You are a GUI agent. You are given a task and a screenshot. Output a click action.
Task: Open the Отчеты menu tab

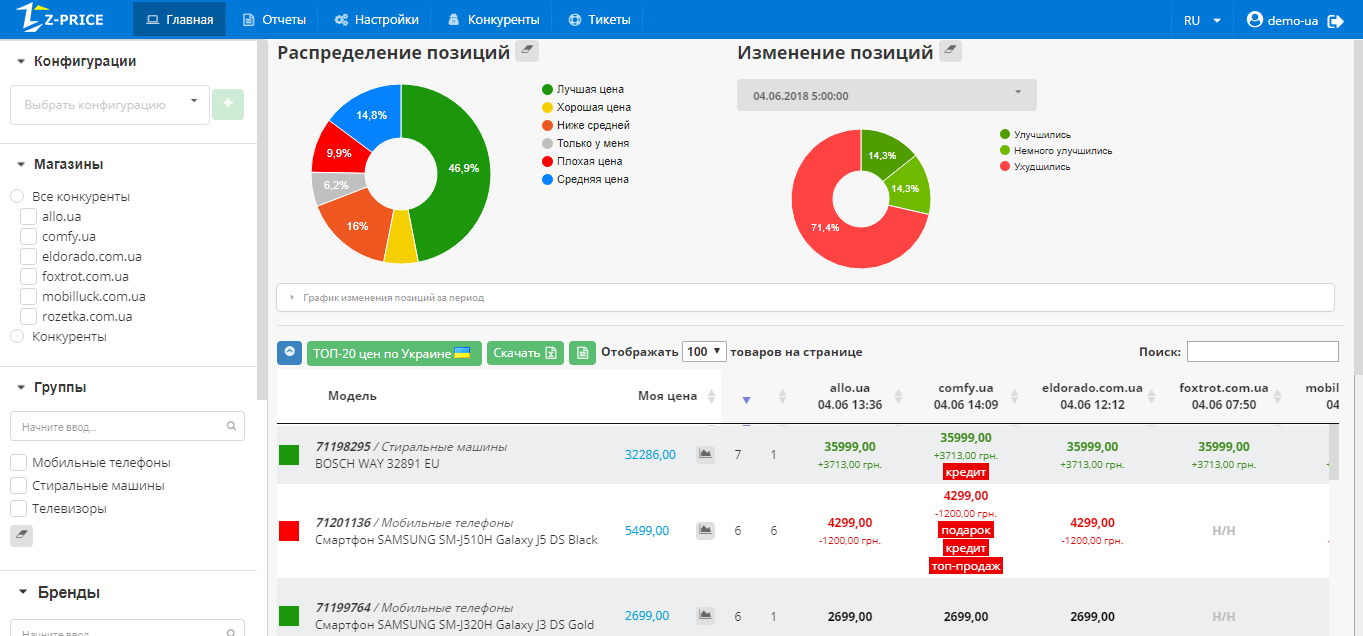click(x=275, y=20)
